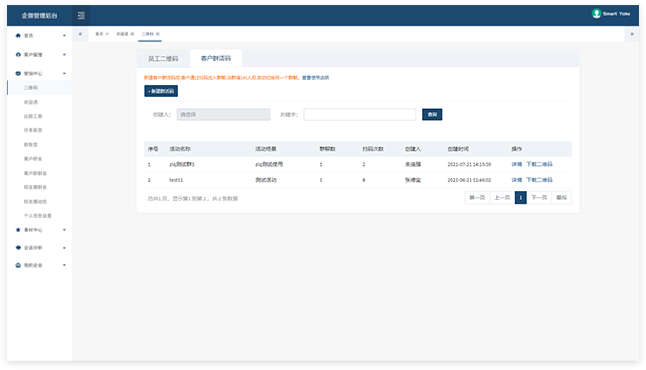The width and height of the screenshot is (646, 370).
Task: Open 客户群群发 in the sidebar
Action: [35, 173]
